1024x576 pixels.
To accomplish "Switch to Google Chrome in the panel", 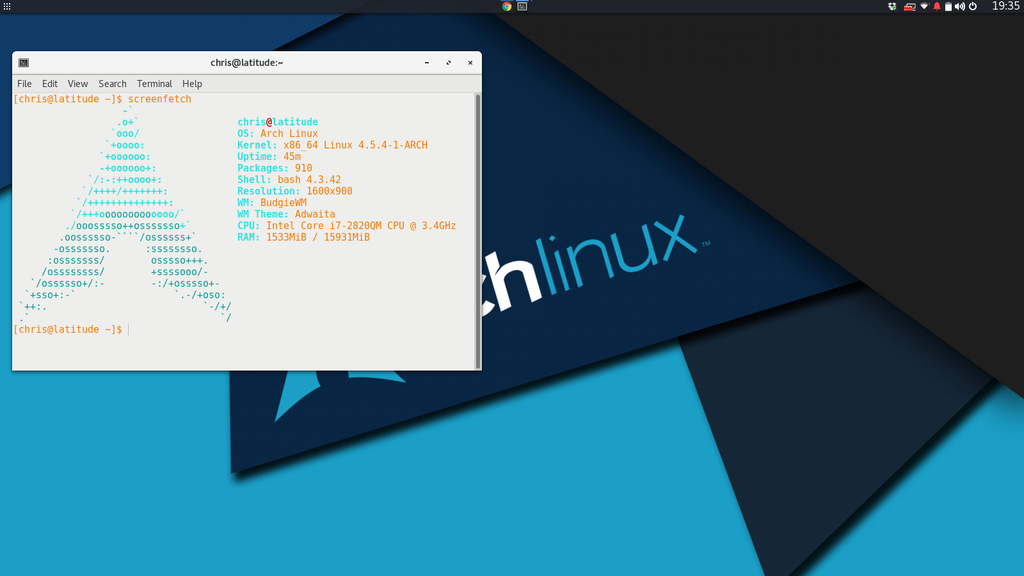I will [x=507, y=7].
